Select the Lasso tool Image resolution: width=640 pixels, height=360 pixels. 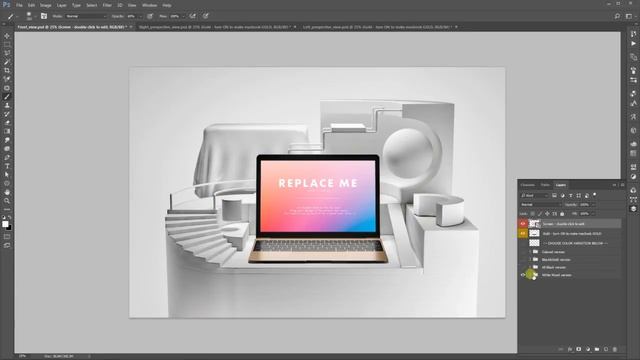click(7, 53)
